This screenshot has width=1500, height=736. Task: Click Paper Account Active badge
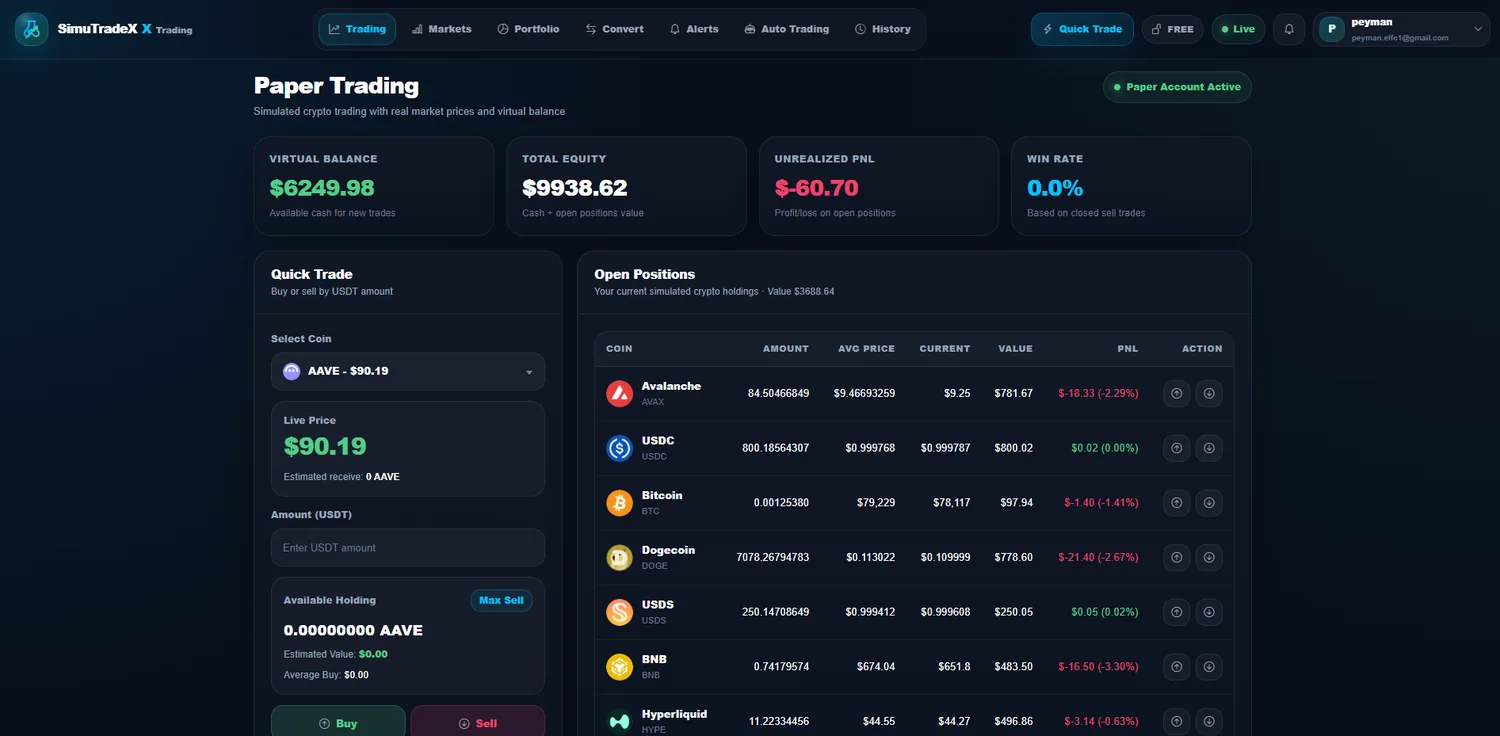click(x=1177, y=87)
